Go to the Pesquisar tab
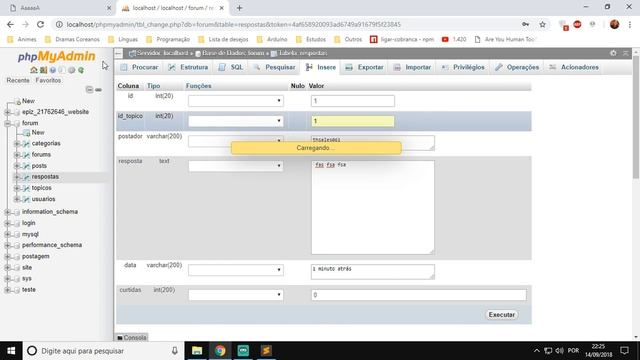 tap(274, 67)
